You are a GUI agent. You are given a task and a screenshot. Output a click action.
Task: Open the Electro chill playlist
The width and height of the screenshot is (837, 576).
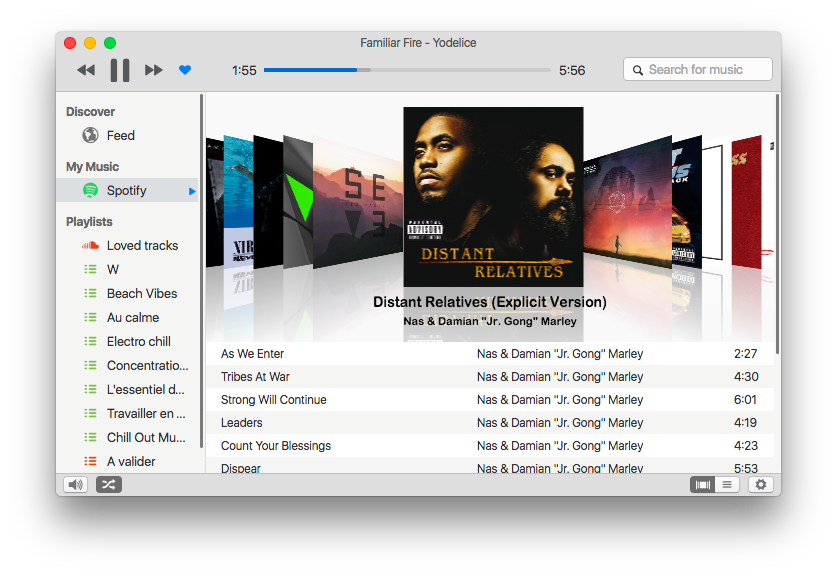(127, 342)
